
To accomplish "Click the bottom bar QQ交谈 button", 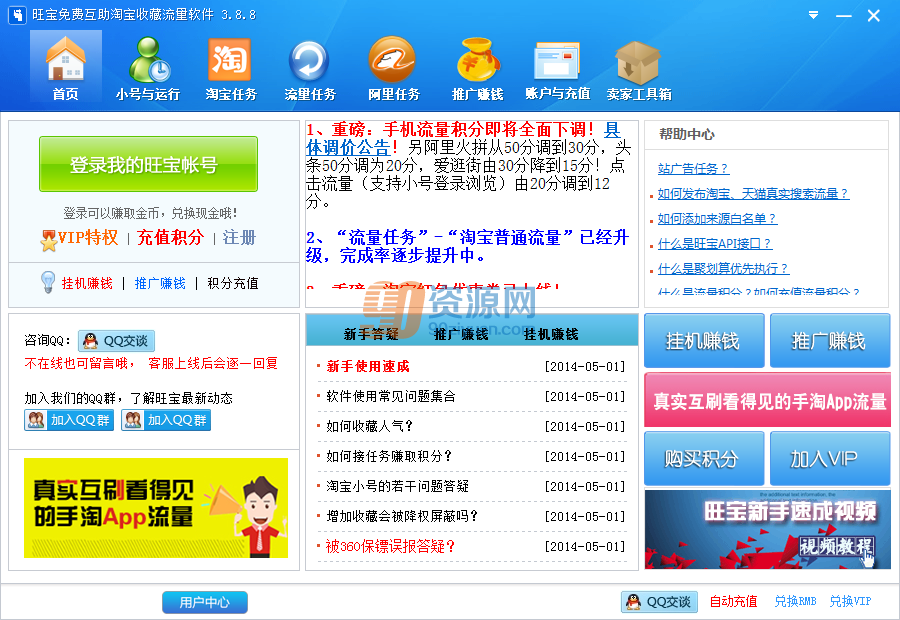I will pyautogui.click(x=660, y=602).
